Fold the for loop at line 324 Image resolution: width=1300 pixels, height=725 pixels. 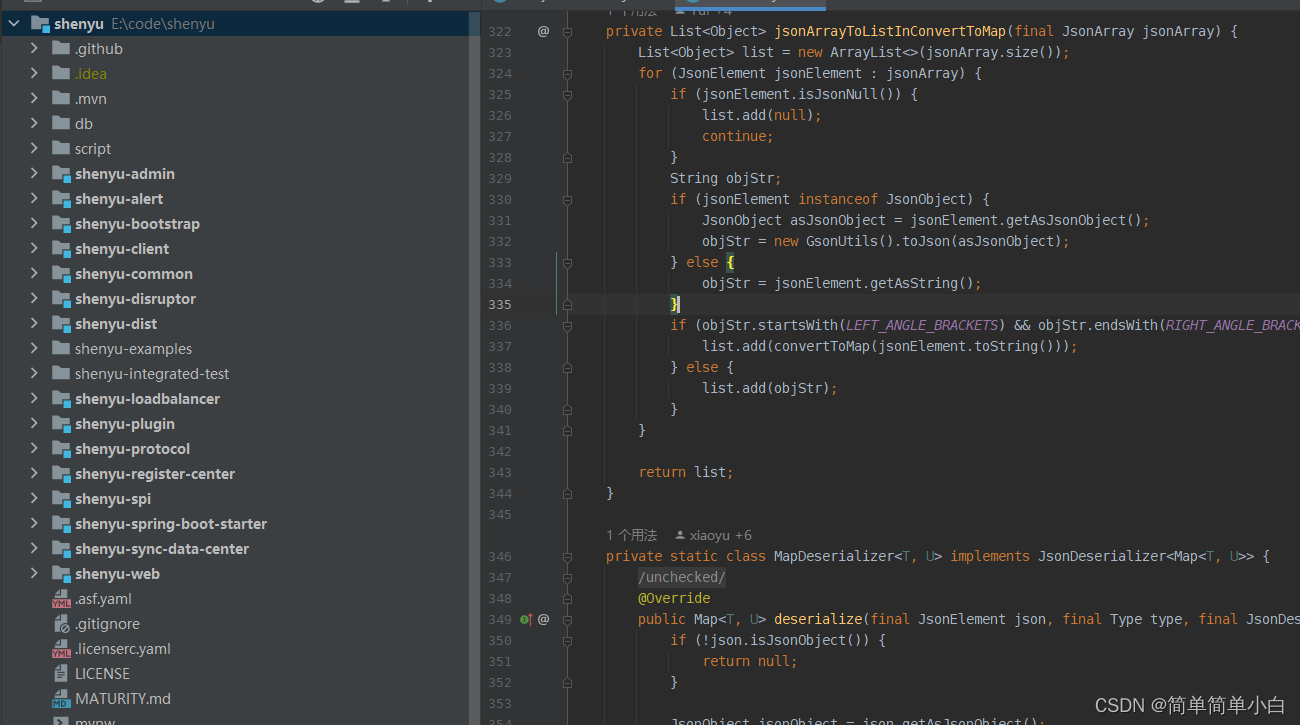pos(567,73)
